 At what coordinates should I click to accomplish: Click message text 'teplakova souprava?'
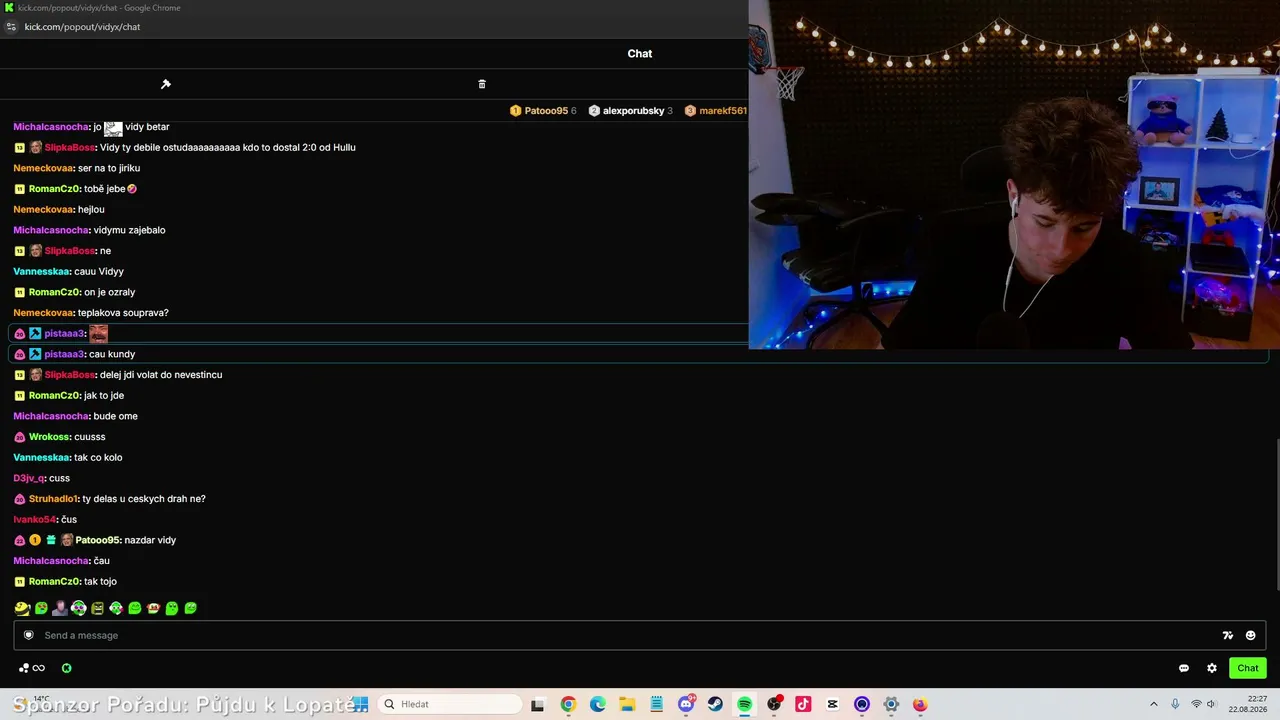click(123, 313)
